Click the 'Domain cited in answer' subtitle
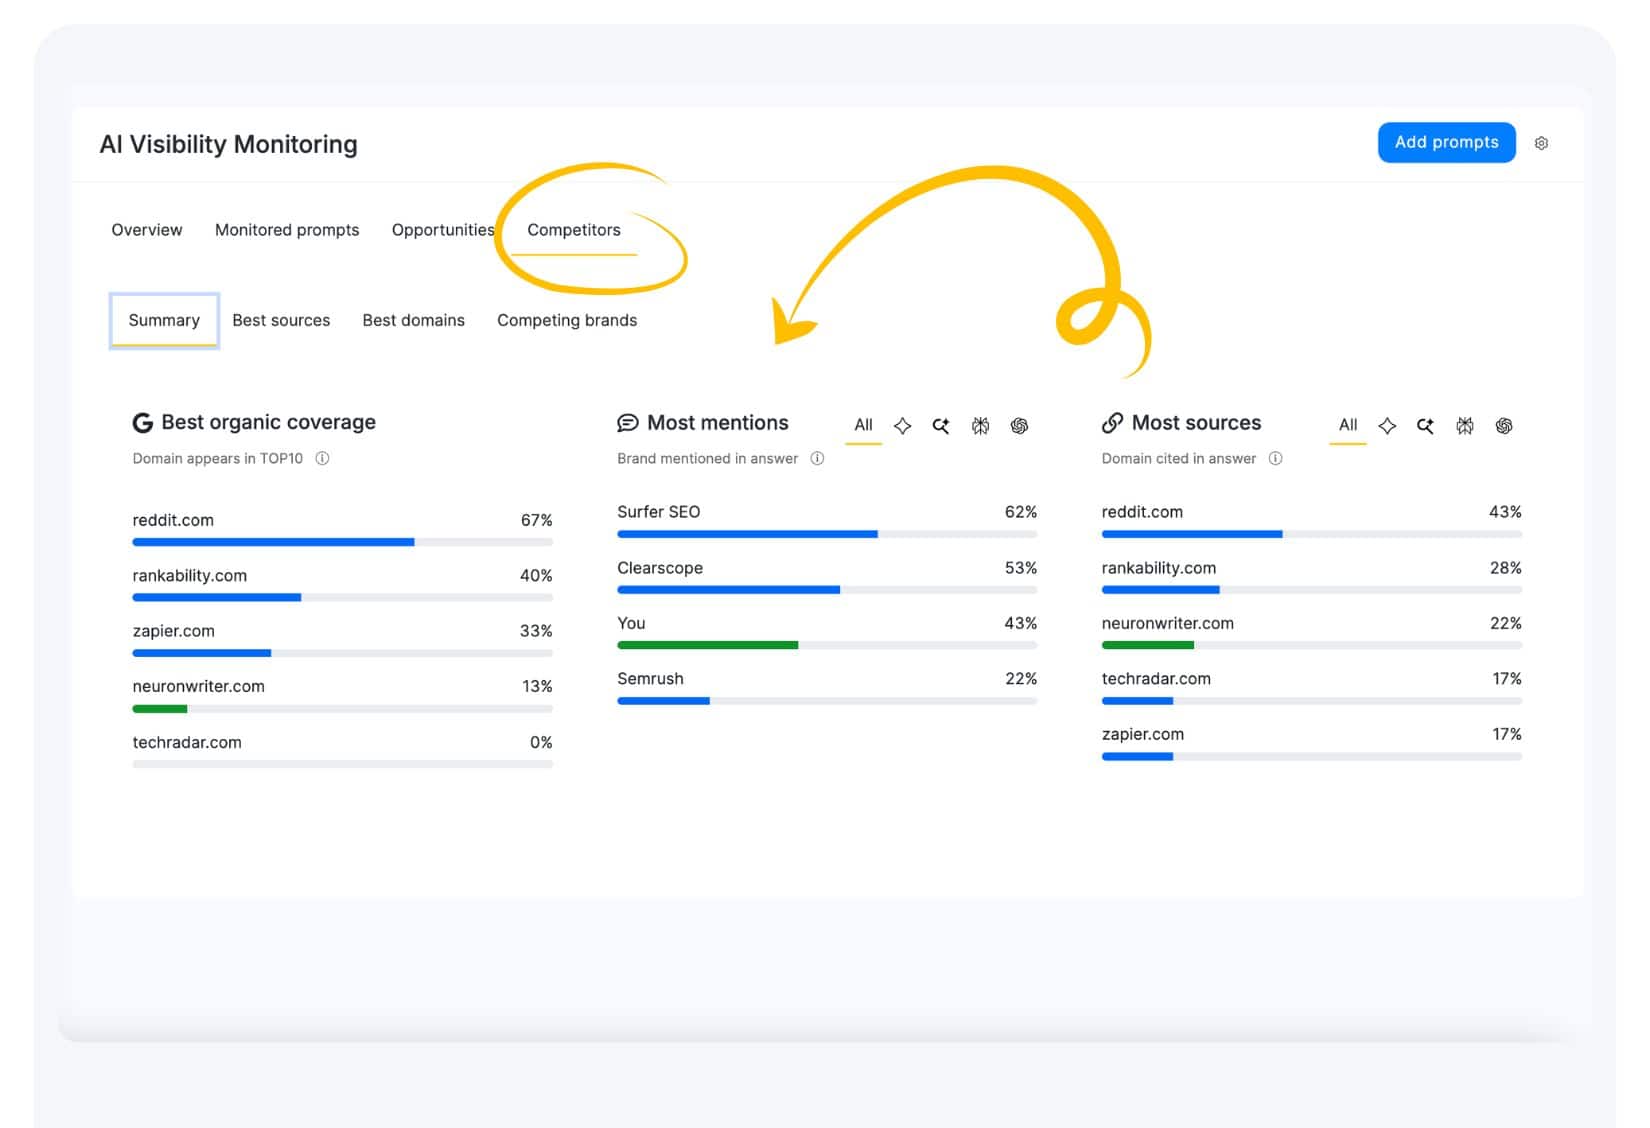This screenshot has width=1650, height=1128. (x=1178, y=458)
